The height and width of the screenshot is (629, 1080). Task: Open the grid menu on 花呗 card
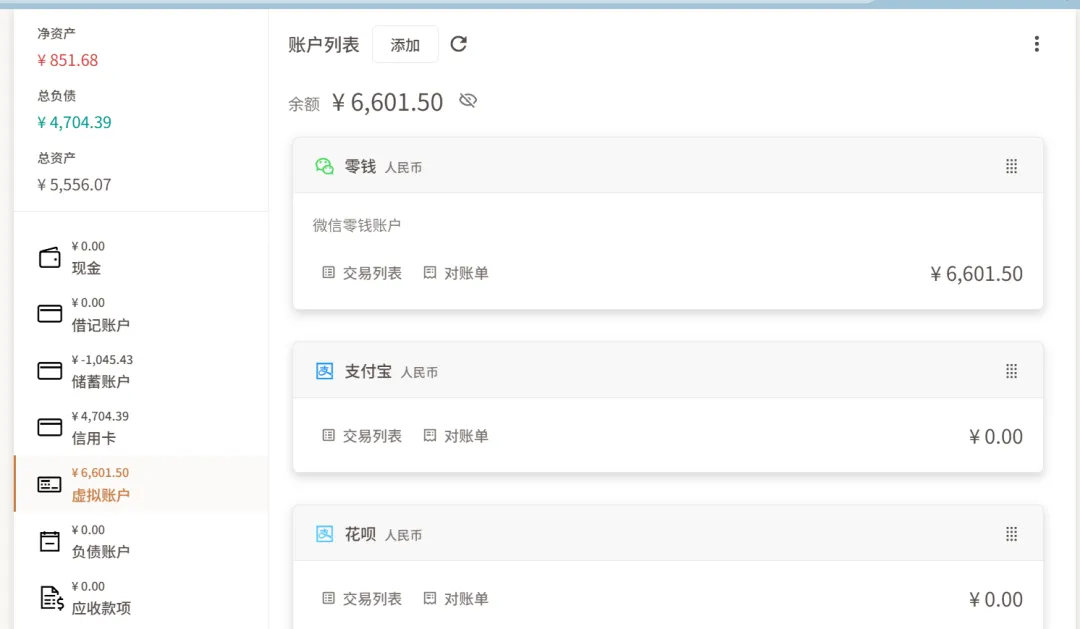pos(1011,534)
